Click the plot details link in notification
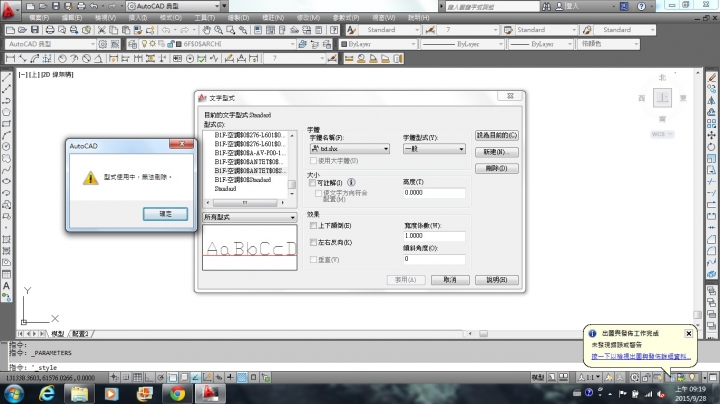This screenshot has width=720, height=404. coord(641,356)
